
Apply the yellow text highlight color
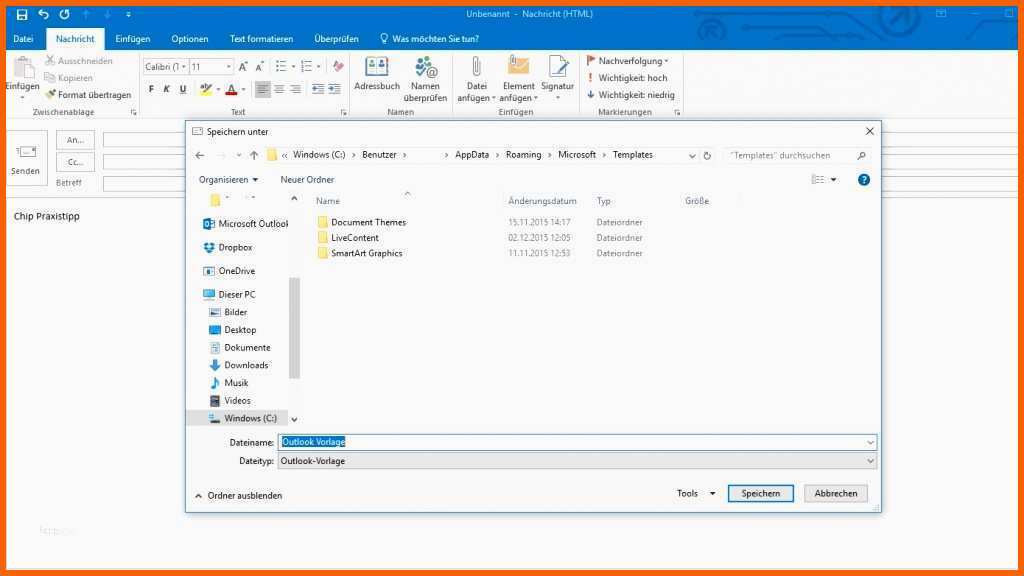coord(206,89)
